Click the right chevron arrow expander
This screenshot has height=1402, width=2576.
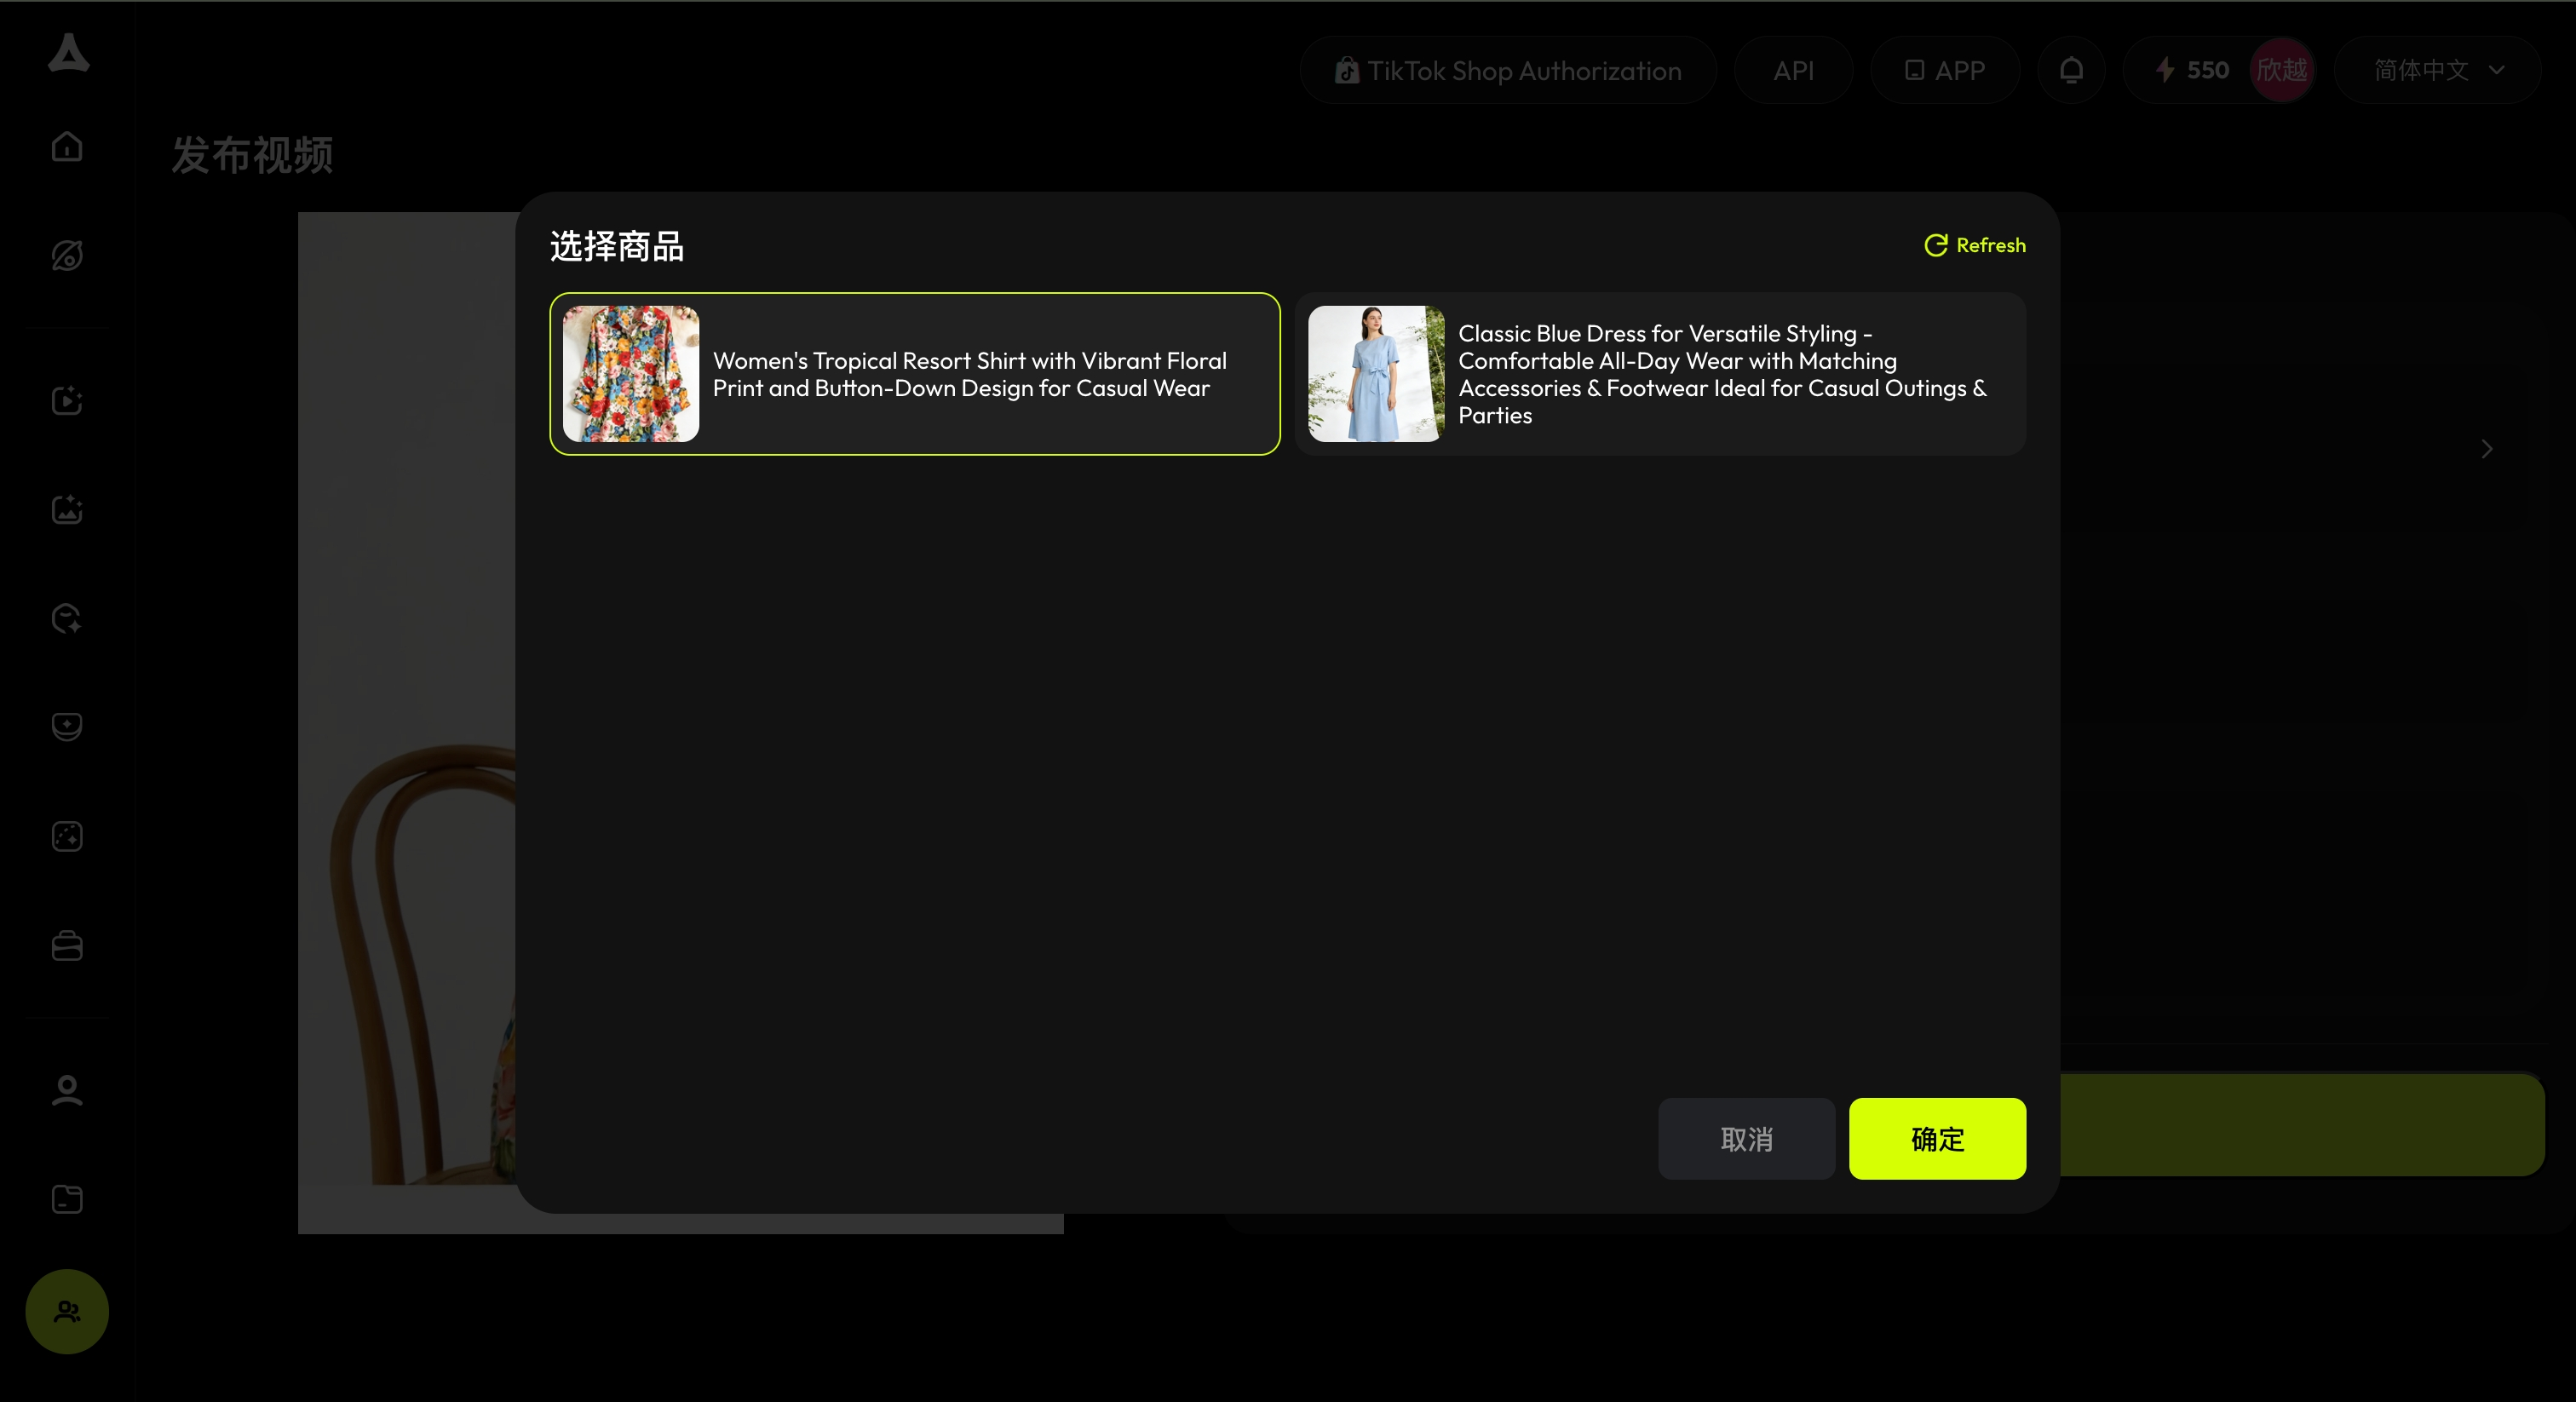2486,449
